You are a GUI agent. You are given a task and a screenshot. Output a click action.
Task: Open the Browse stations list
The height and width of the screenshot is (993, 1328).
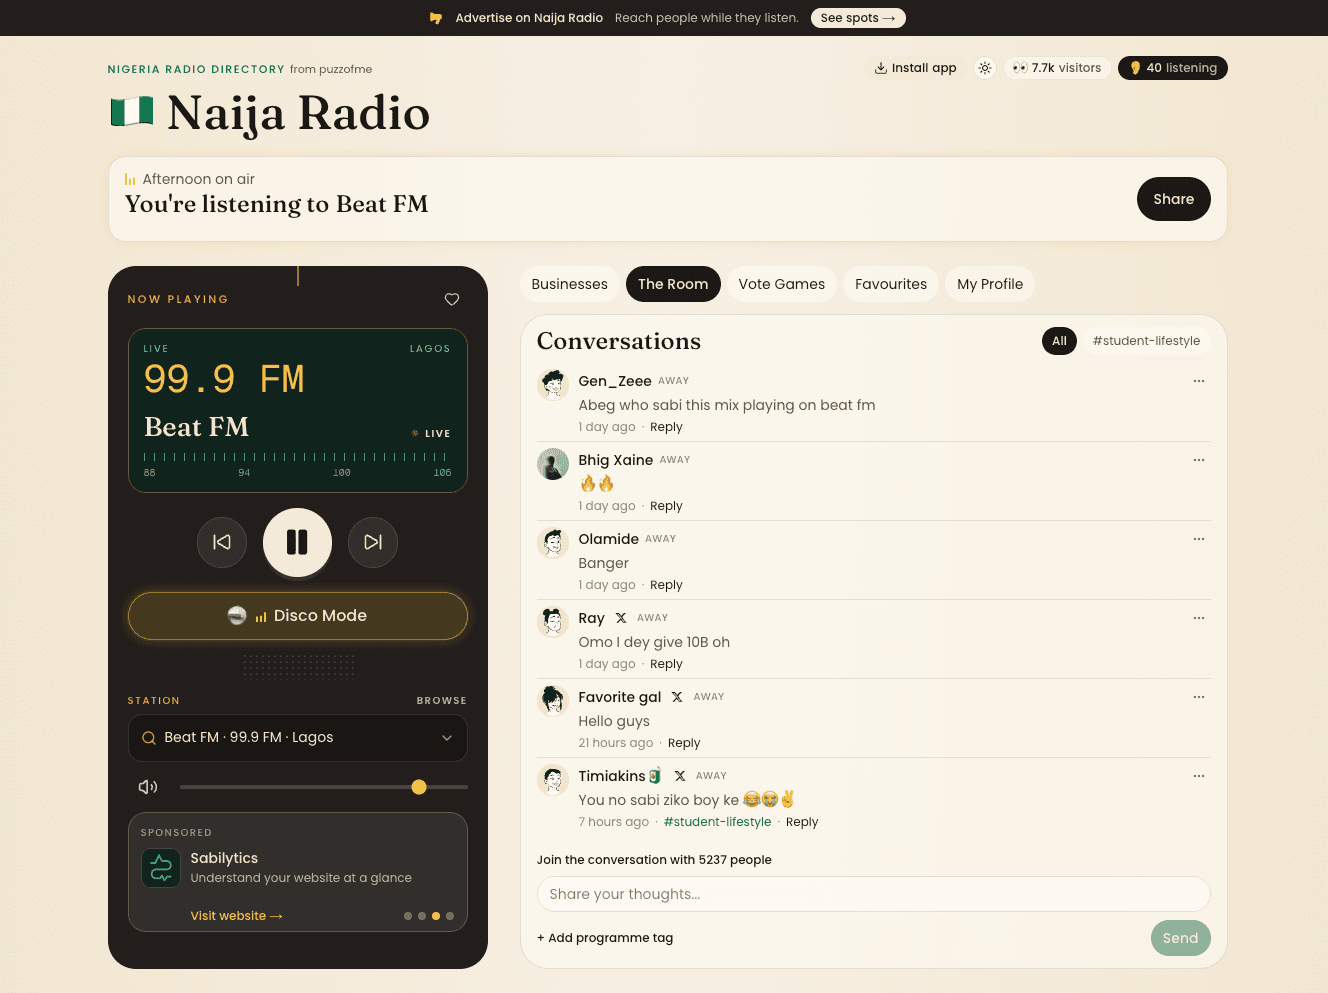coord(442,701)
